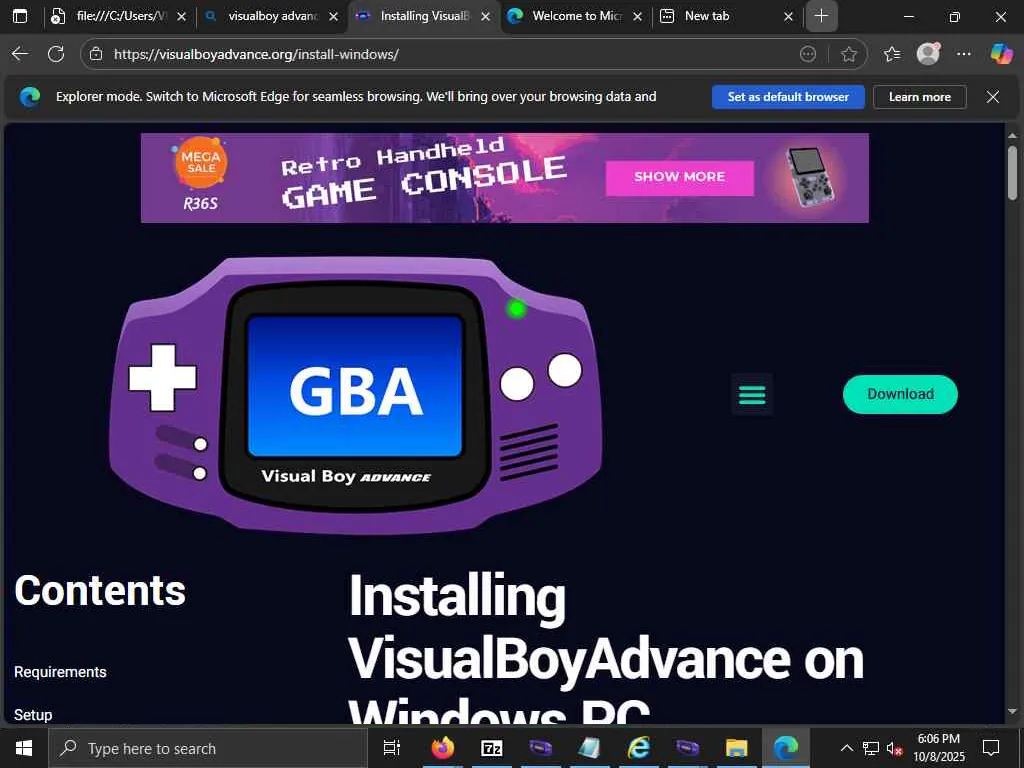Image resolution: width=1024 pixels, height=768 pixels.
Task: Open the browser profile avatar
Action: pyautogui.click(x=928, y=54)
